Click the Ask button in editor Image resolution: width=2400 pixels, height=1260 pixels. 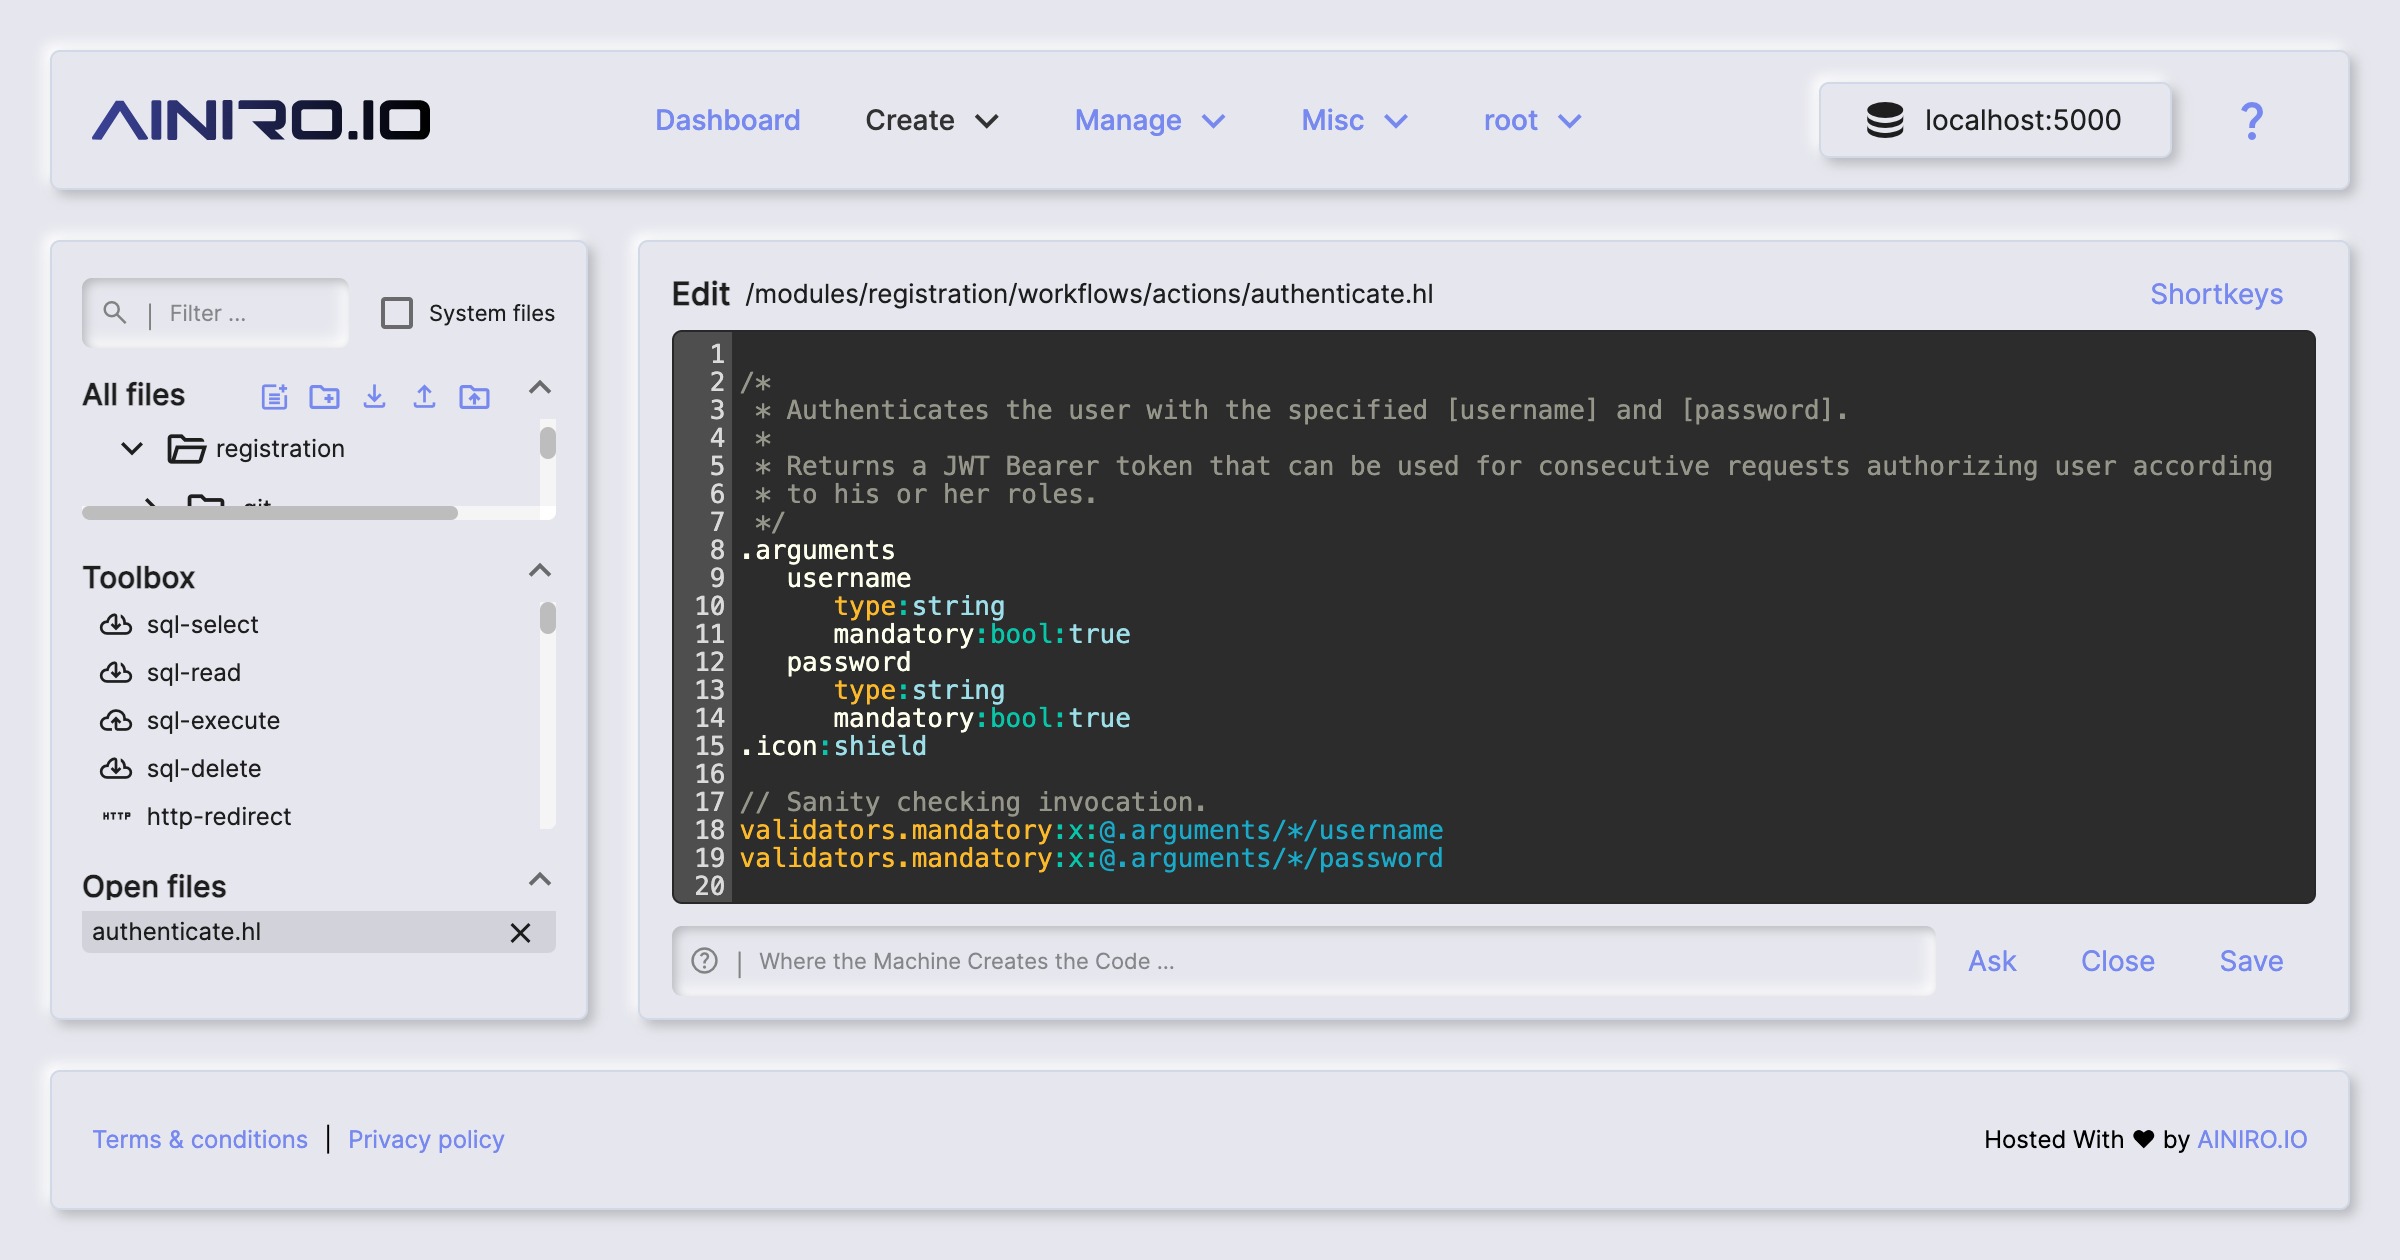[1990, 960]
